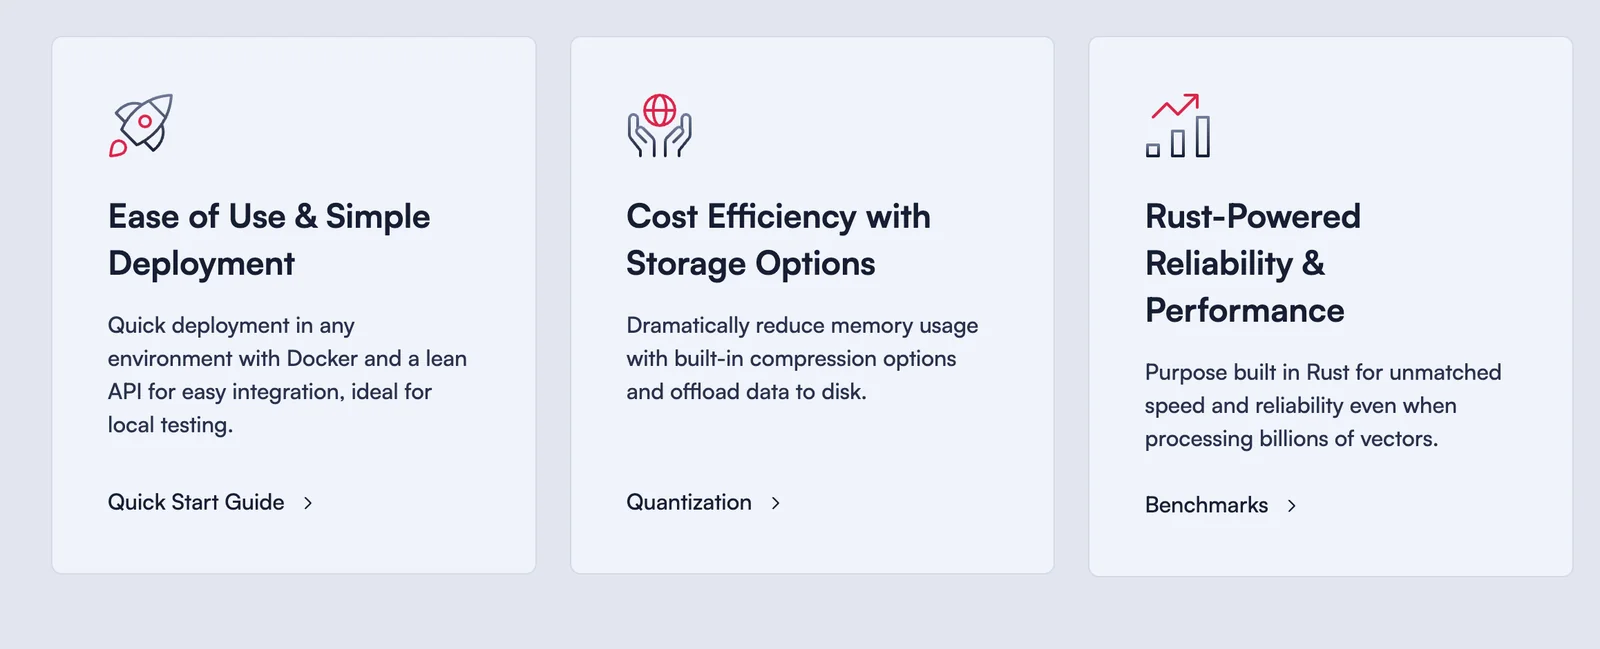This screenshot has height=649, width=1600.
Task: Click the Quick deployment description paragraph
Action: [x=287, y=375]
